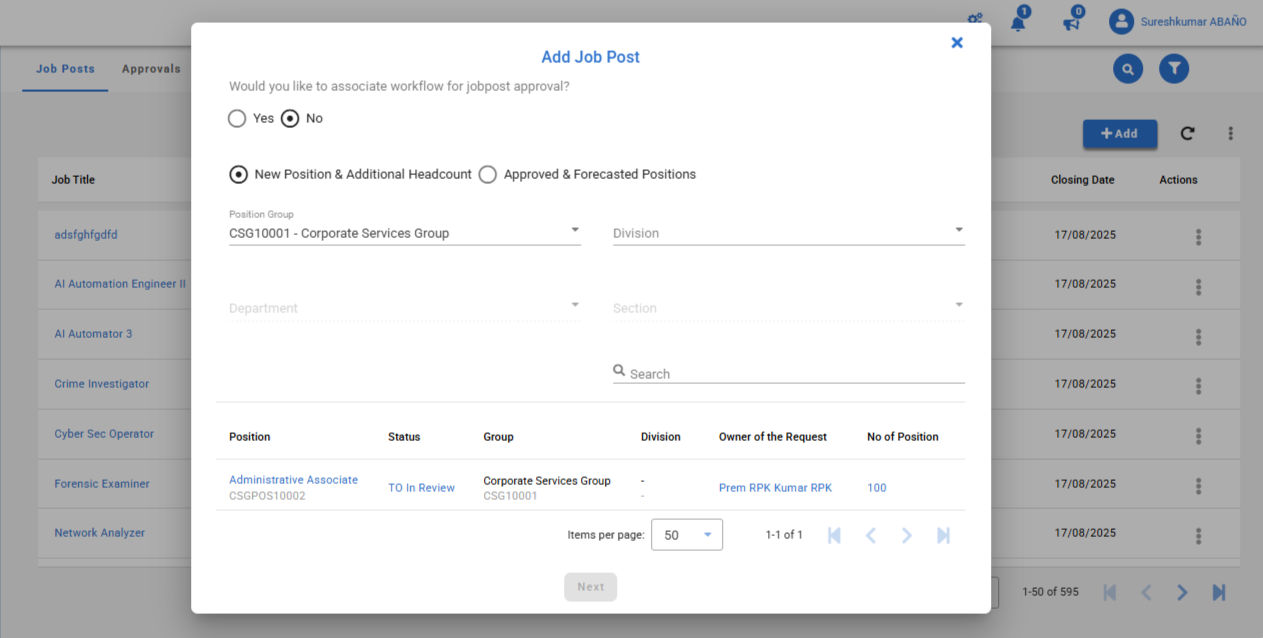
Task: Open the Administrative Associate position link
Action: pyautogui.click(x=293, y=480)
